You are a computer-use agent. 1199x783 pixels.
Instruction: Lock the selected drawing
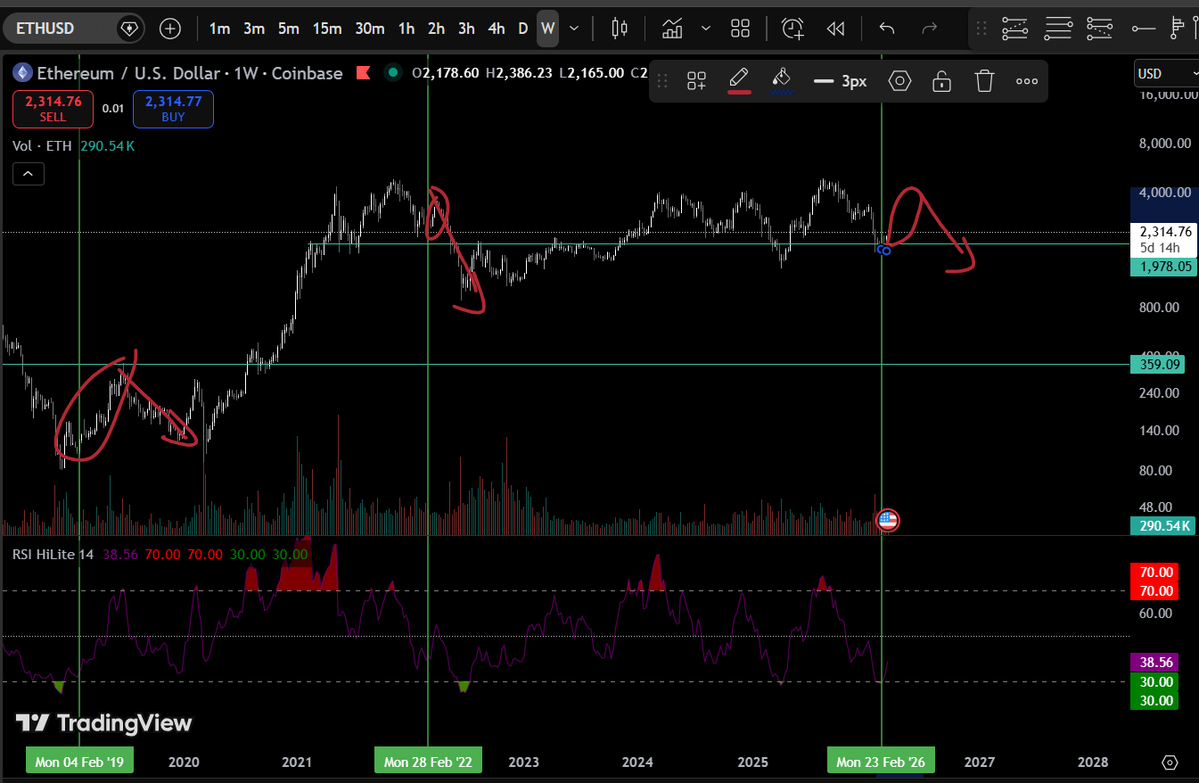point(942,81)
